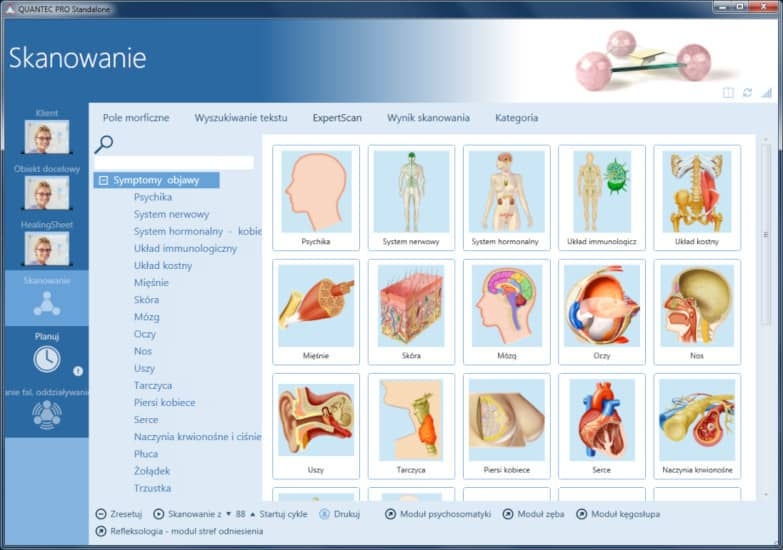The width and height of the screenshot is (783, 550).
Task: Select Układ immunologiczny in the tree
Action: [185, 249]
